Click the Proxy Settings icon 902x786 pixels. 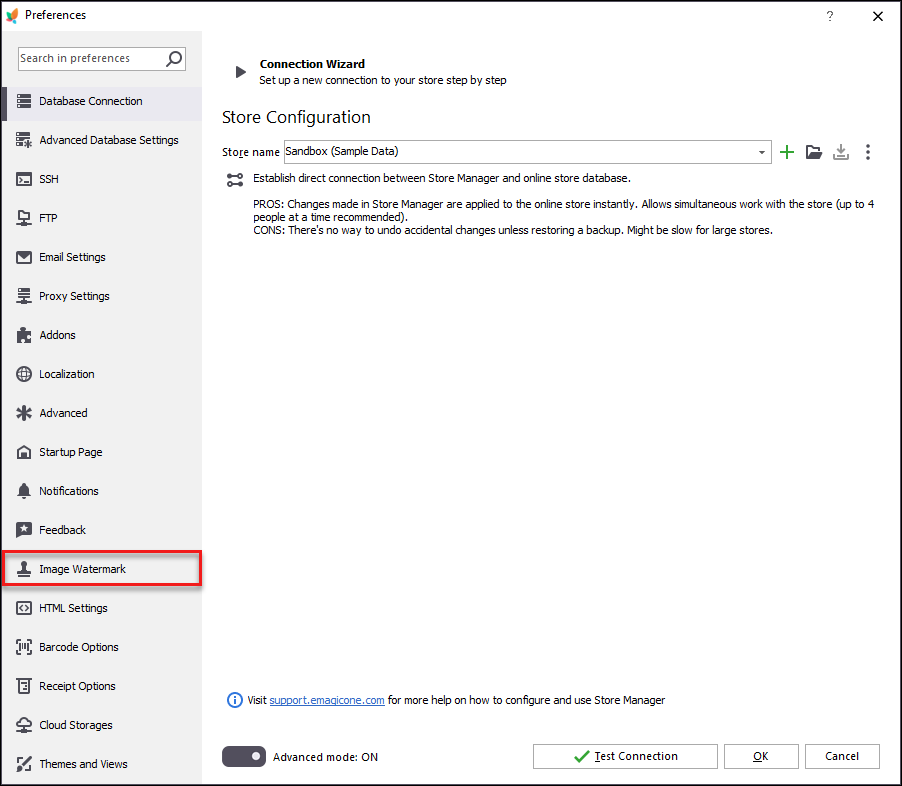tap(24, 296)
